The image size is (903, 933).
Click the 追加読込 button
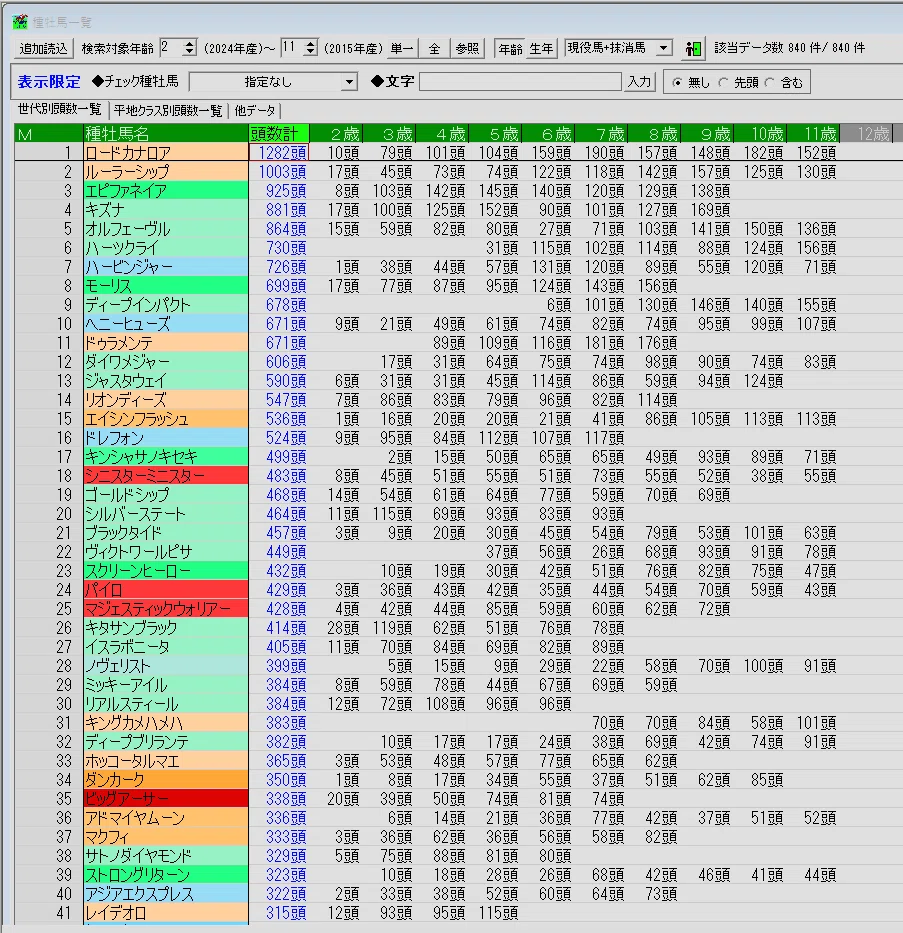(43, 48)
